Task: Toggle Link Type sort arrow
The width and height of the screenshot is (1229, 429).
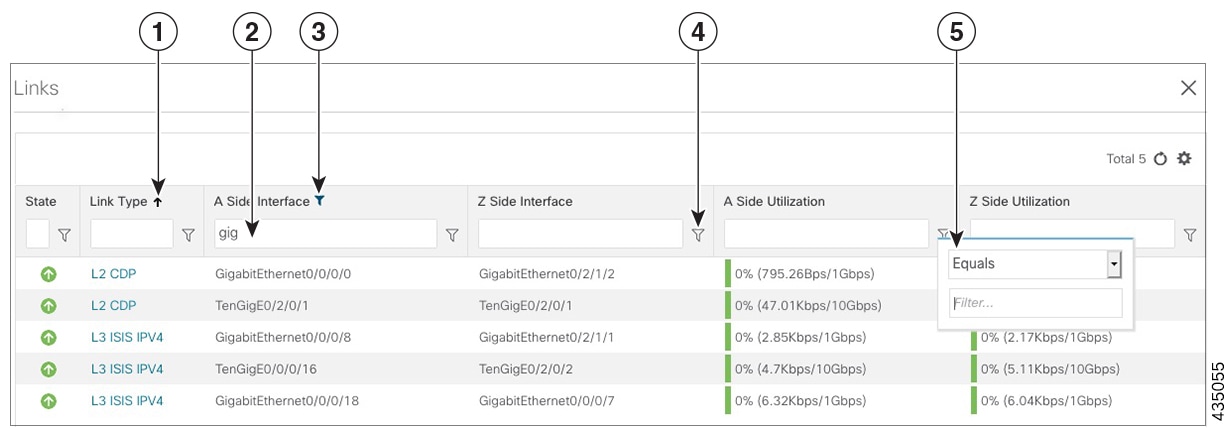Action: coord(157,201)
